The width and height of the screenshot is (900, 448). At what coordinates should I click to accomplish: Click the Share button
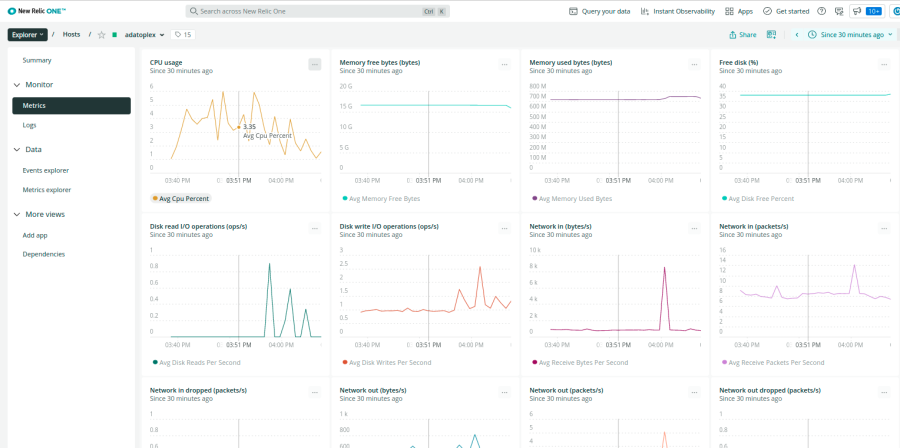click(x=742, y=34)
